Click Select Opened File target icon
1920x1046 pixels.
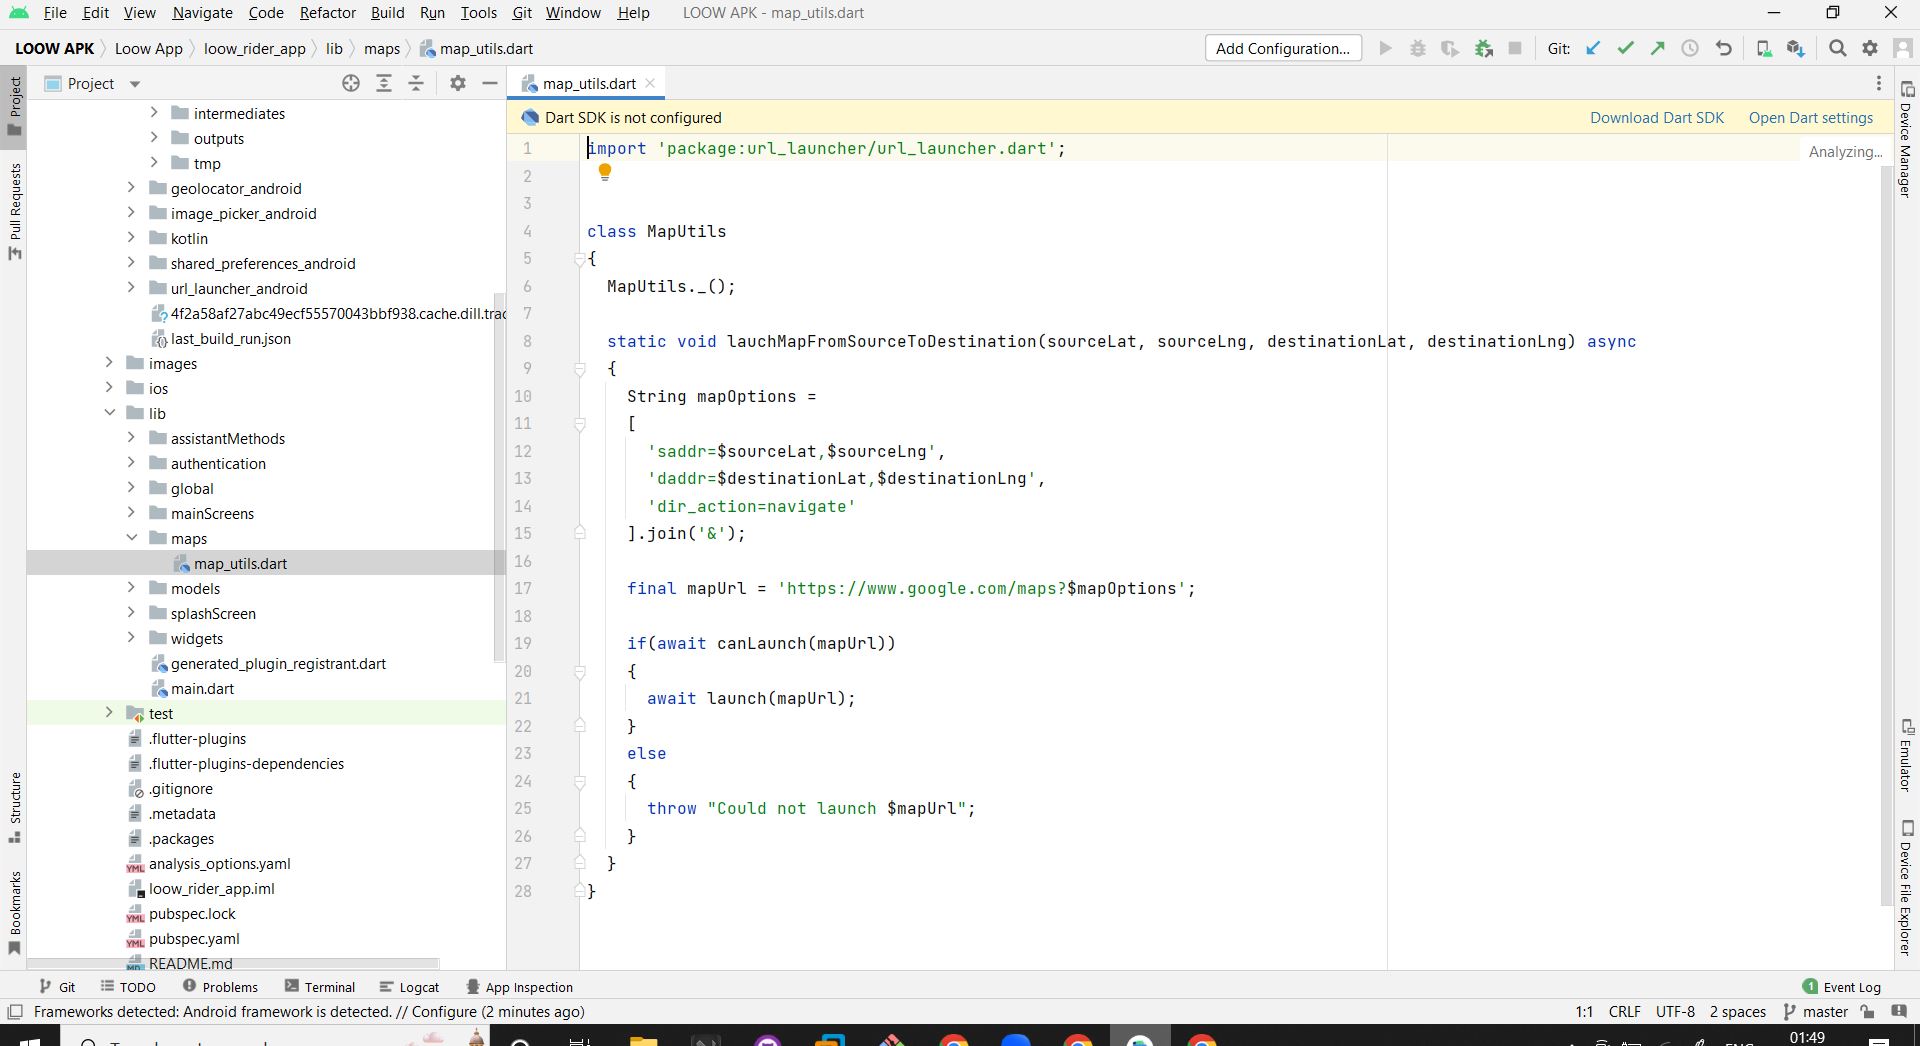point(351,83)
